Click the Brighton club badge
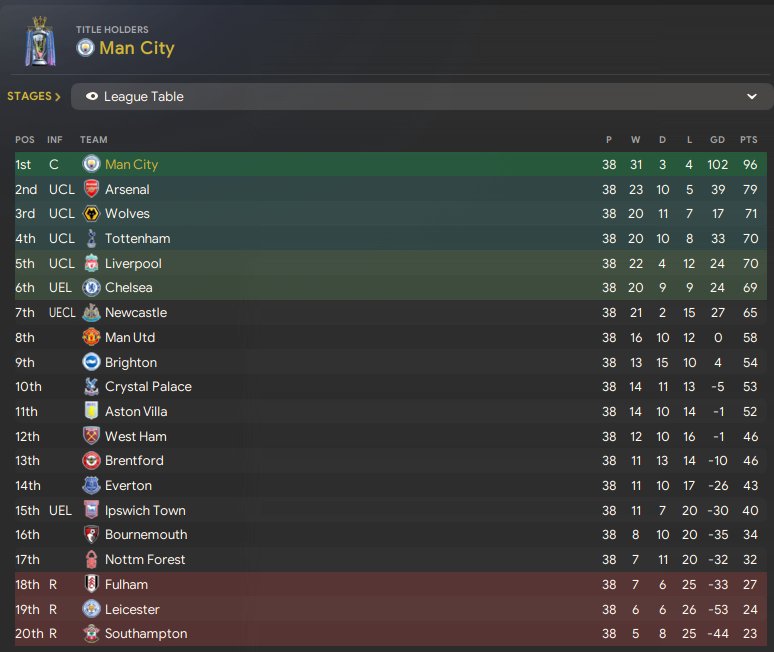This screenshot has height=652, width=774. (91, 362)
